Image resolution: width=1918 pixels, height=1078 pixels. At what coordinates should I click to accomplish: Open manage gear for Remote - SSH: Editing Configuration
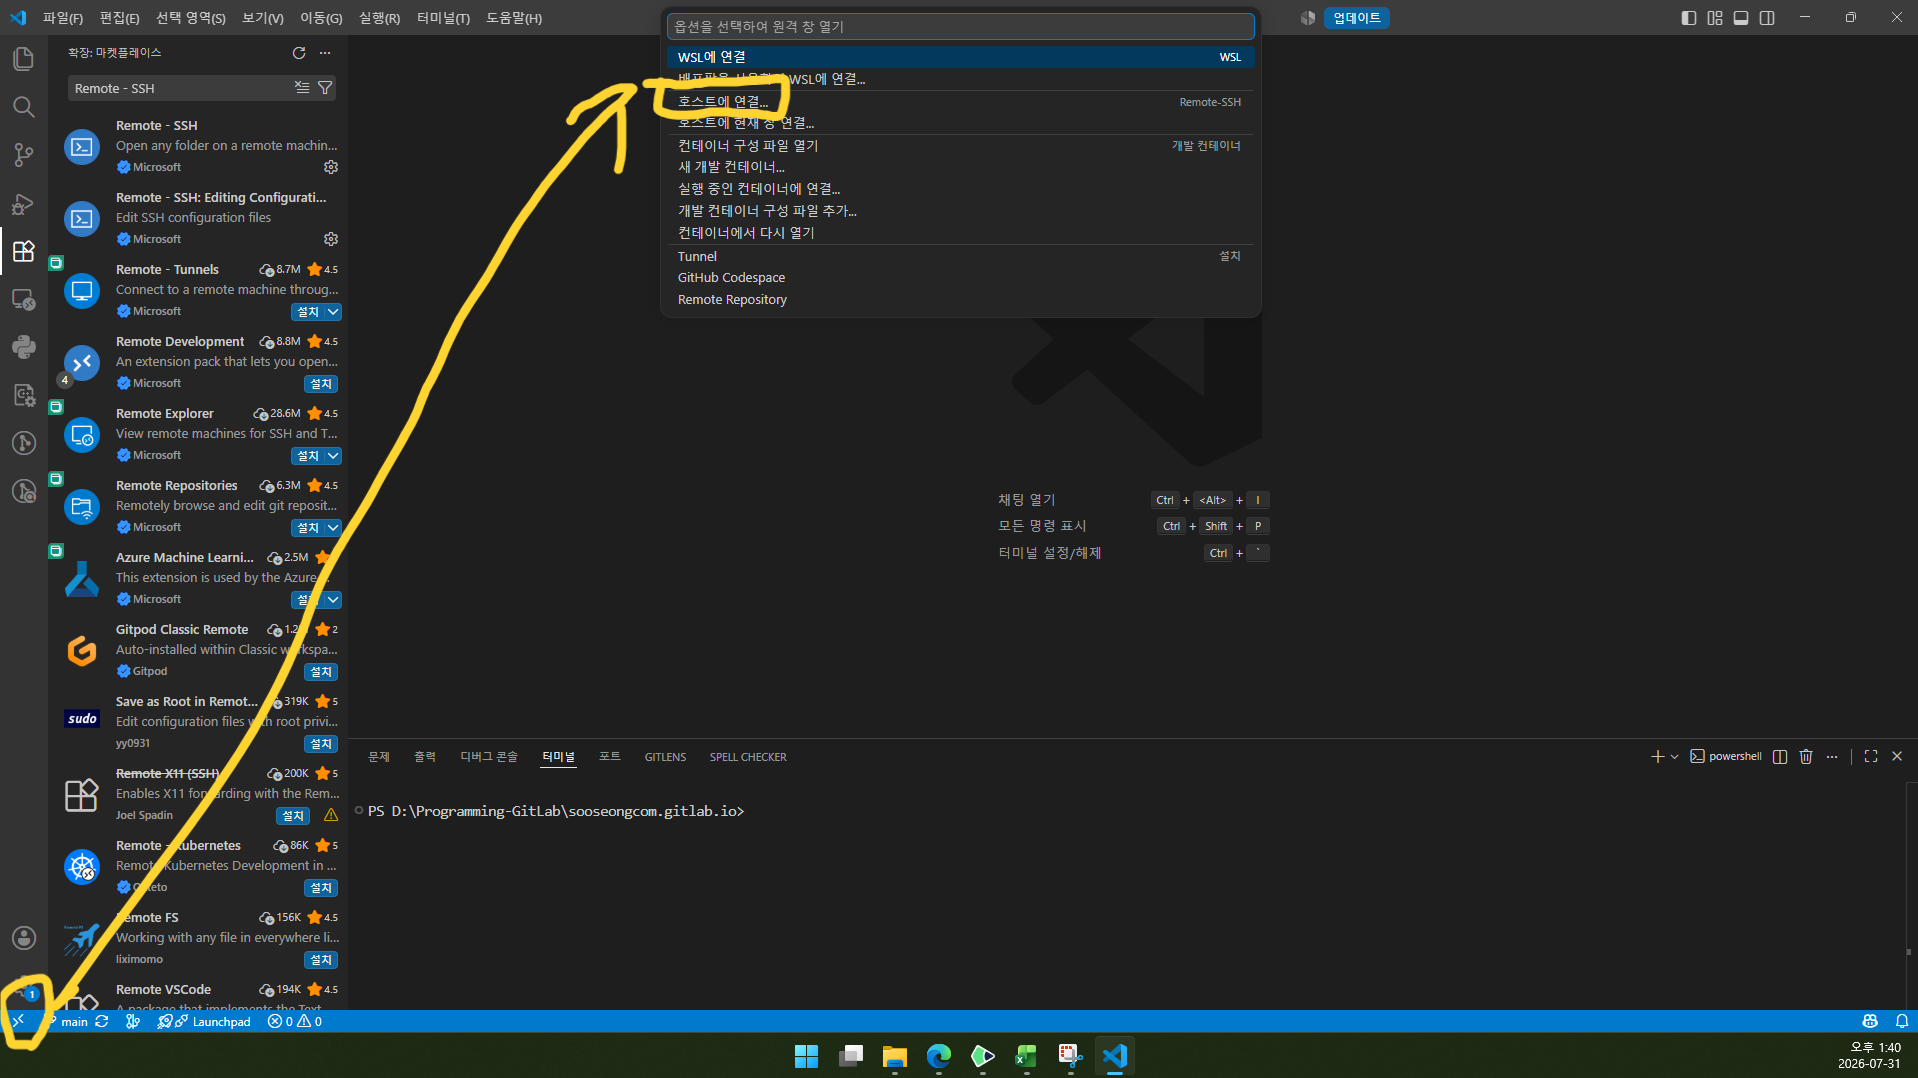tap(331, 239)
